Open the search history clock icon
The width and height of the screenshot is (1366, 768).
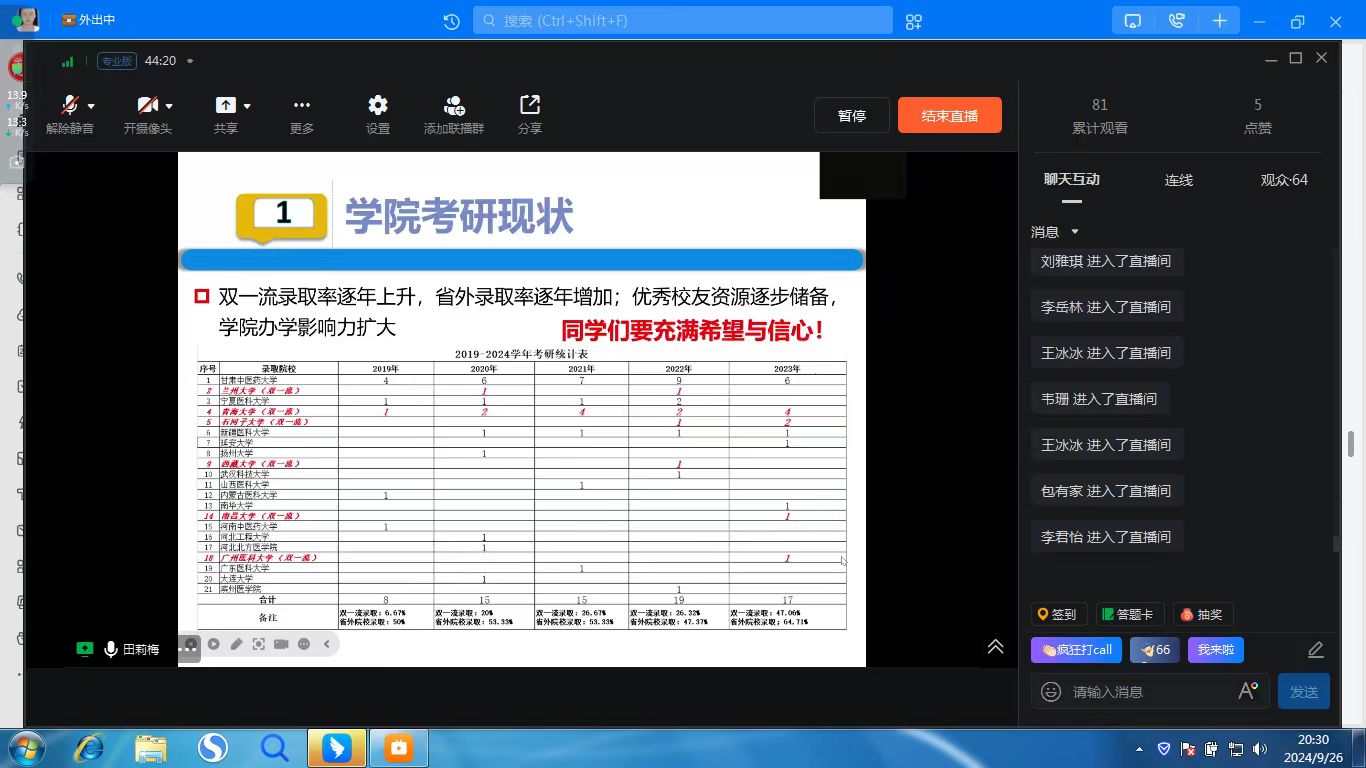click(451, 21)
